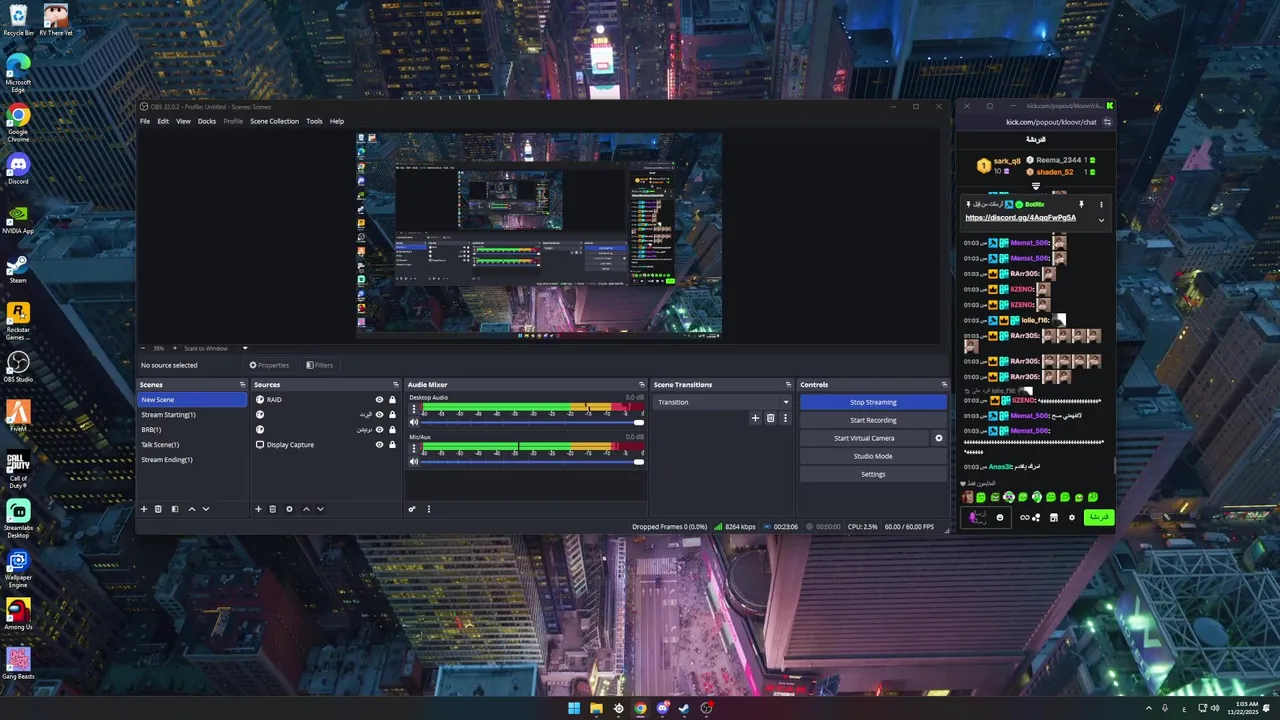Show hidden system tray icons chevron
Viewport: 1280px width, 720px height.
(1148, 708)
